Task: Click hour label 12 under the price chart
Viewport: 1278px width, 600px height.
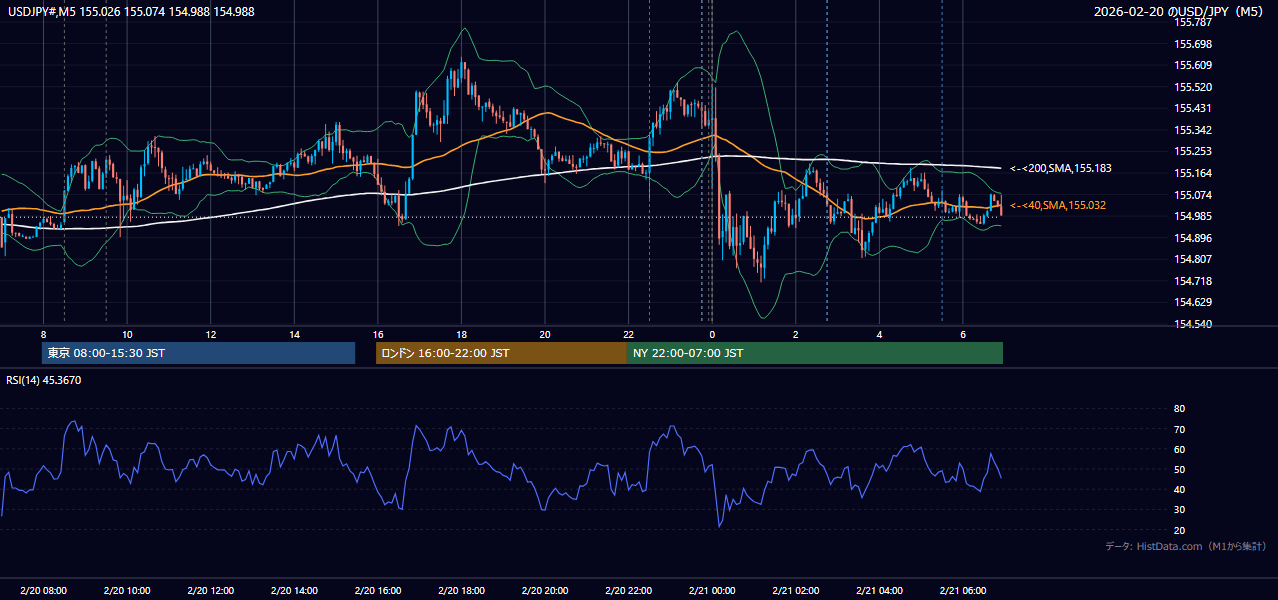Action: (x=211, y=334)
